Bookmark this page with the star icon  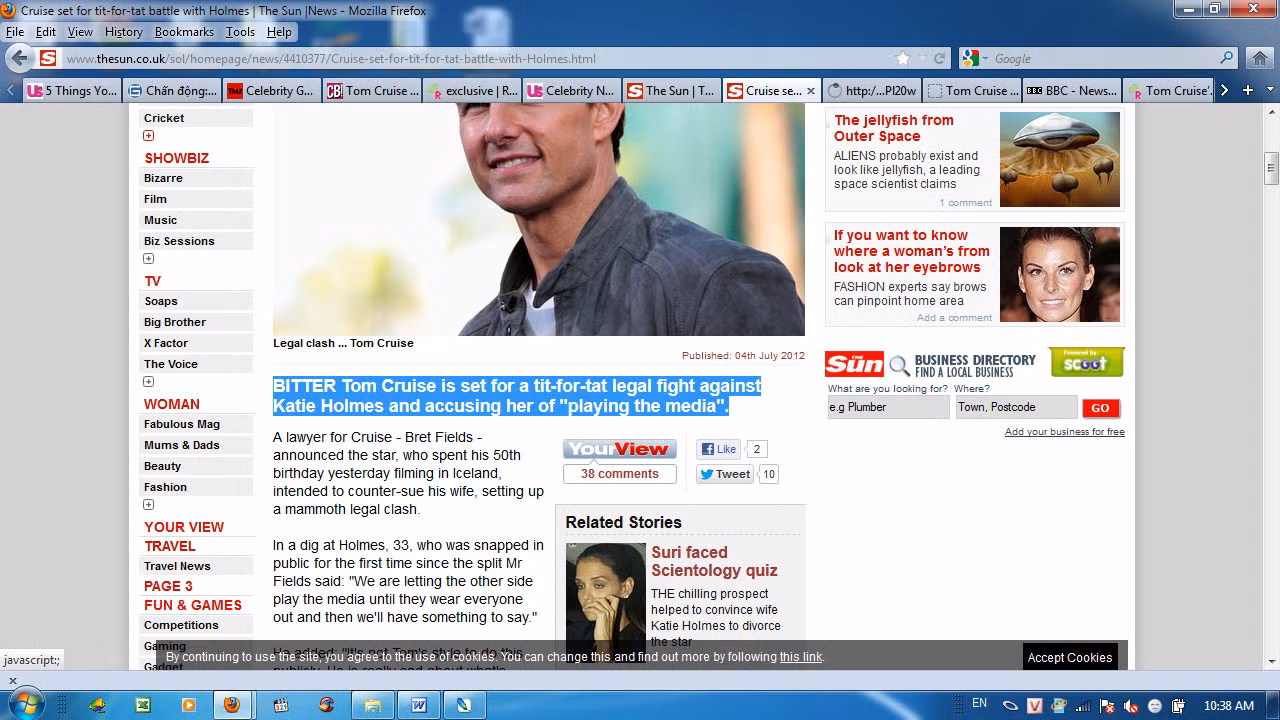coord(903,58)
